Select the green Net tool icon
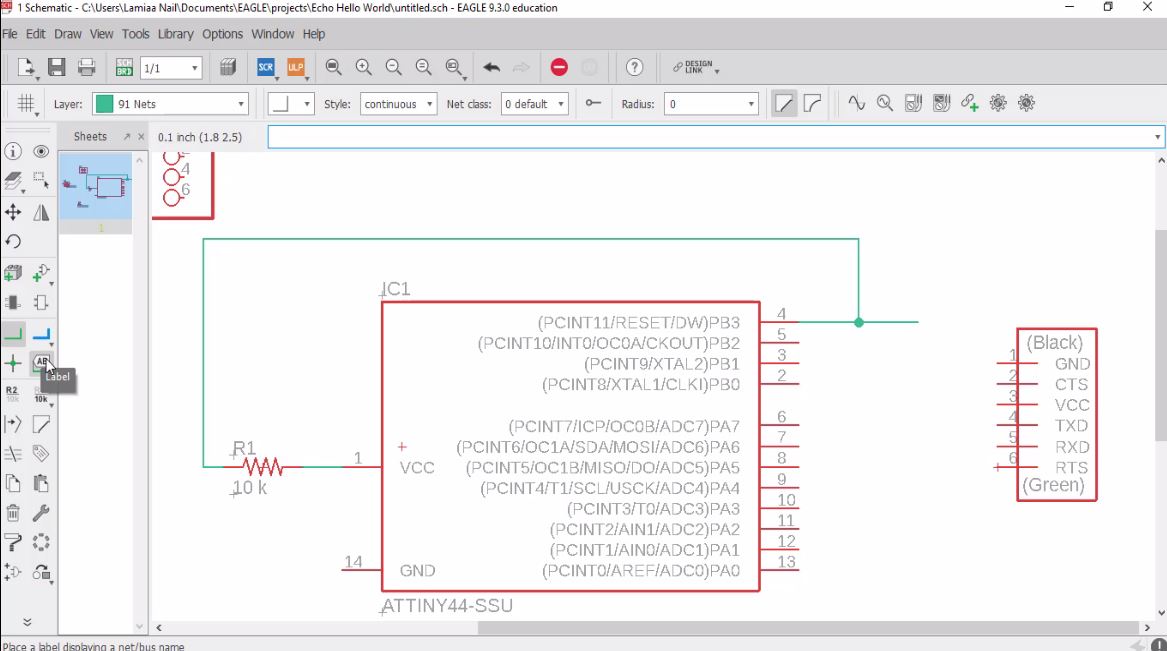This screenshot has width=1167, height=651. coord(13,333)
